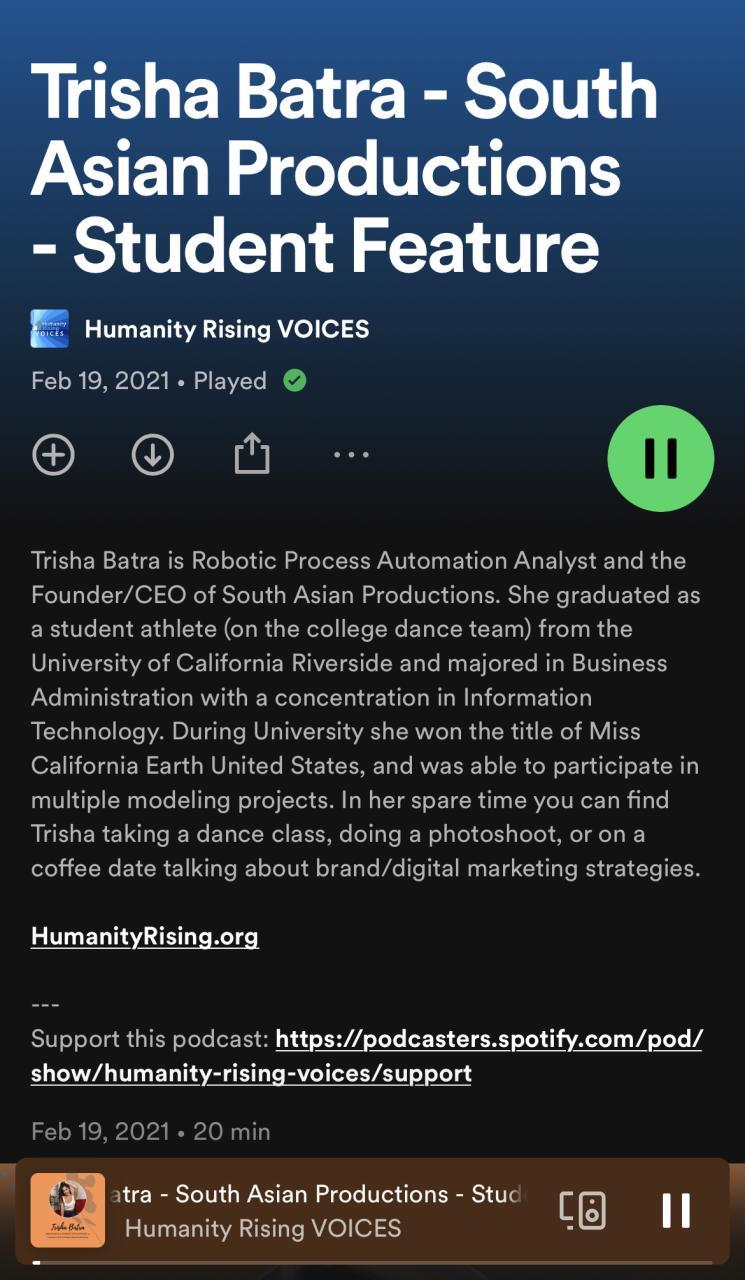Tap the share icon

[x=252, y=455]
